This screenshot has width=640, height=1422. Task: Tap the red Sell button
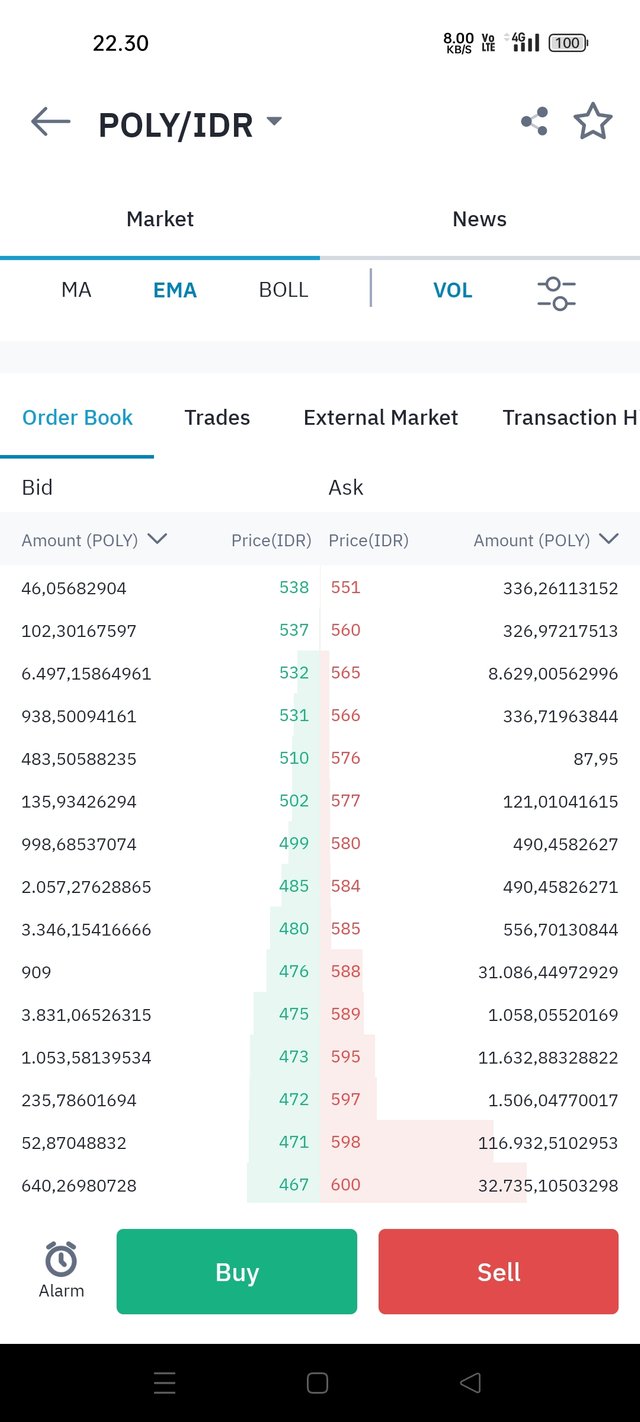[498, 1271]
